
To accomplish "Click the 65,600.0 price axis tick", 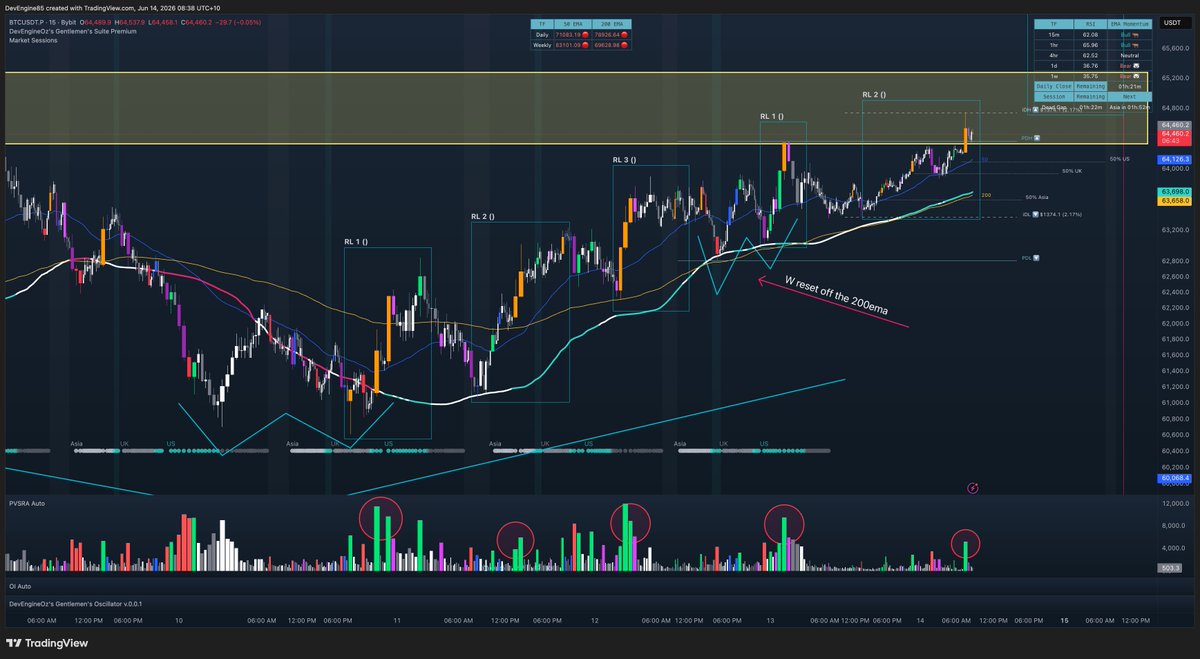I will click(x=1173, y=47).
